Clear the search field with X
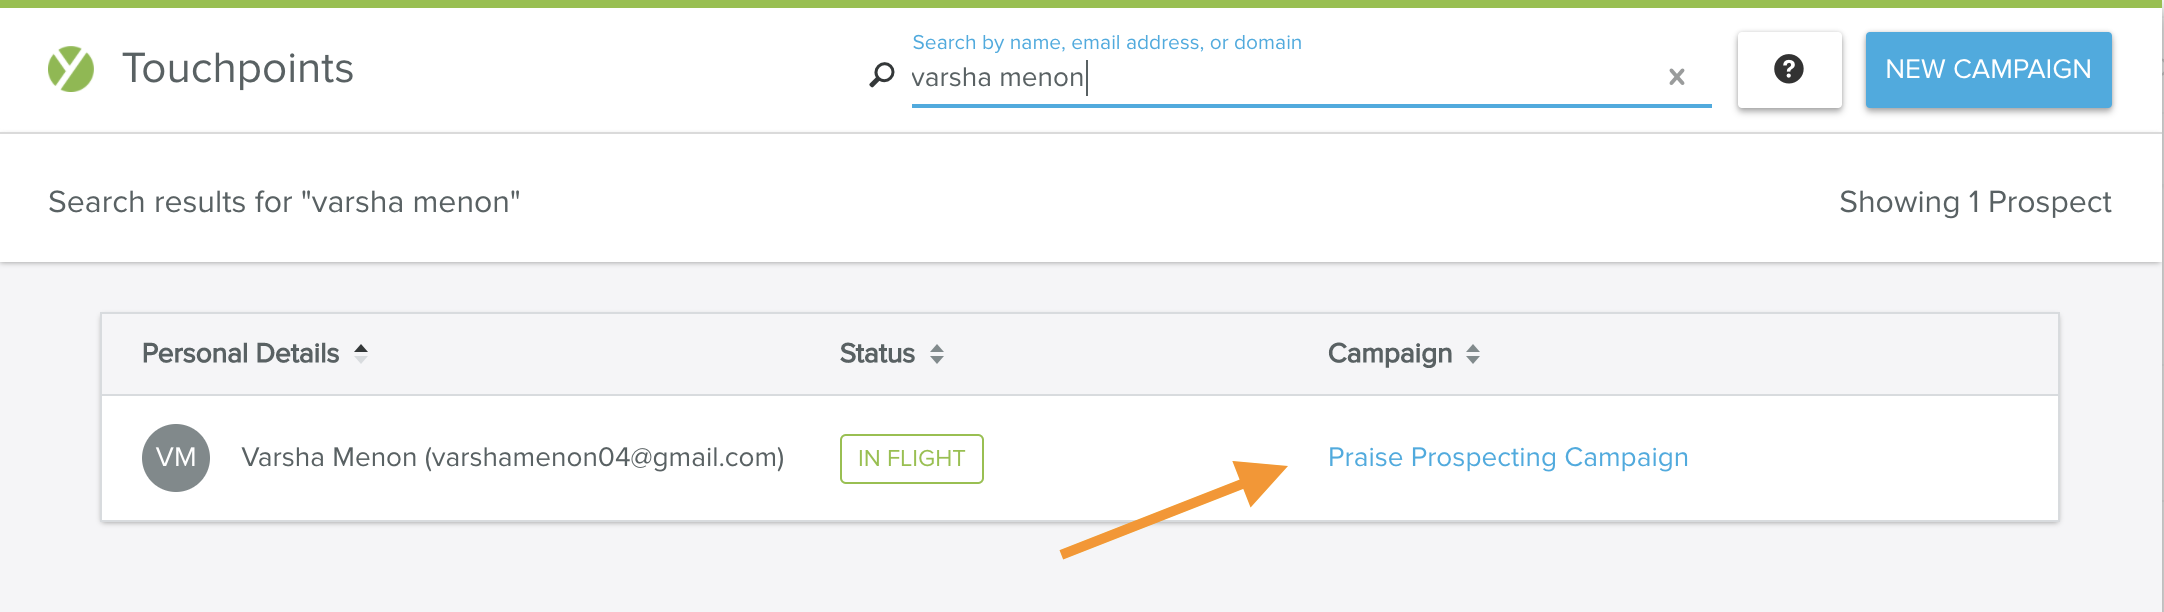Viewport: 2164px width, 612px height. click(1677, 77)
